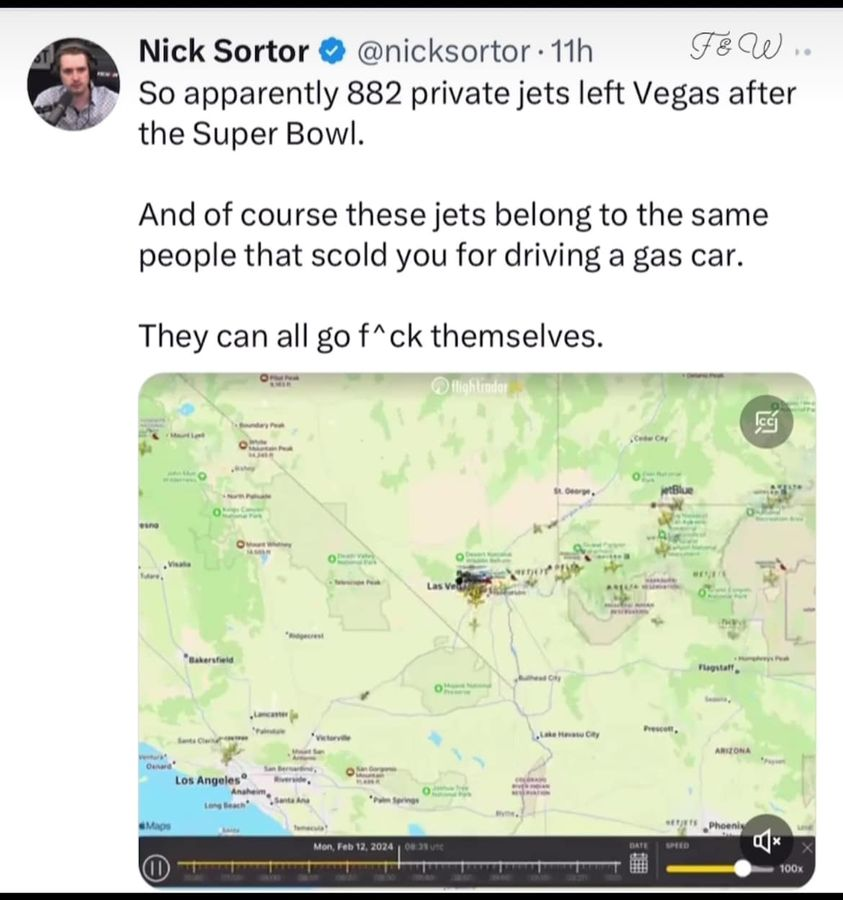
Task: Adjust the playback speed slider knob
Action: pyautogui.click(x=742, y=868)
